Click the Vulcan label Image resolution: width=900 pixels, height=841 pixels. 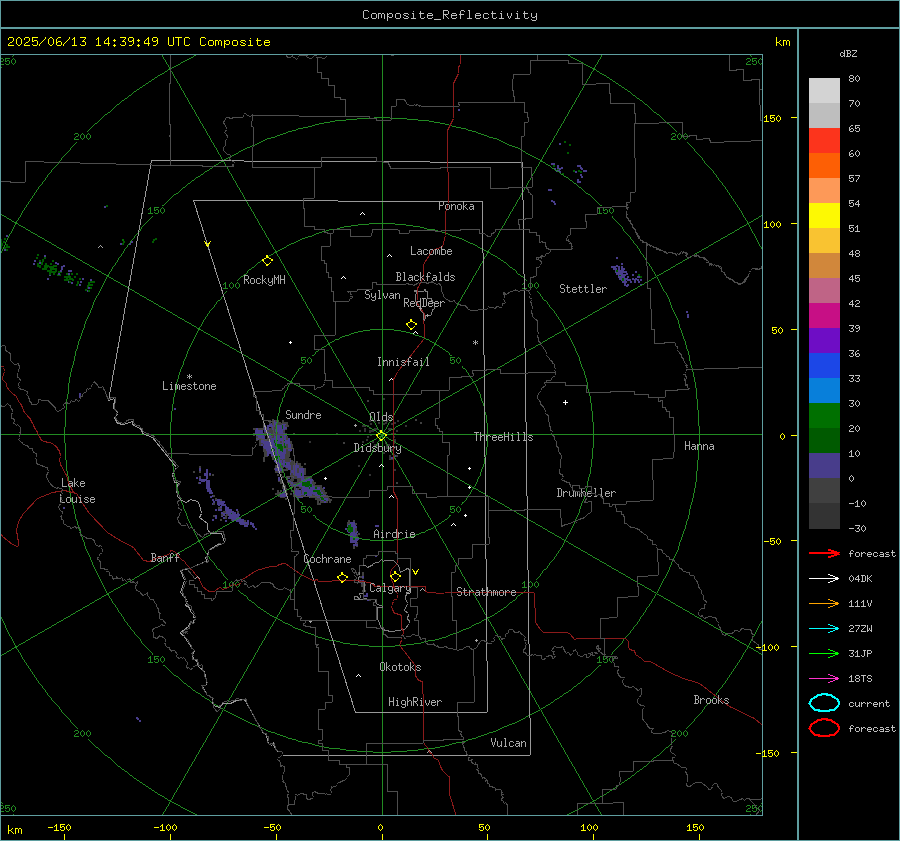509,743
